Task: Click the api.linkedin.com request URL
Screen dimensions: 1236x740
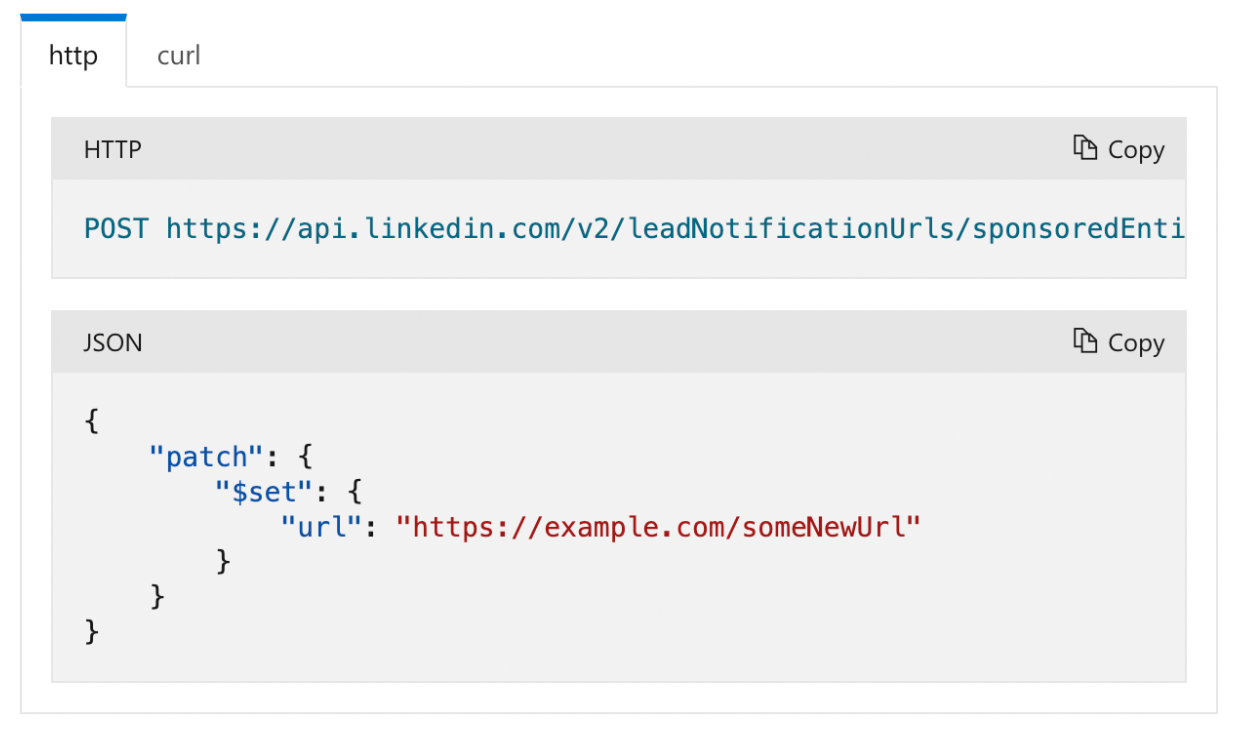Action: point(675,229)
